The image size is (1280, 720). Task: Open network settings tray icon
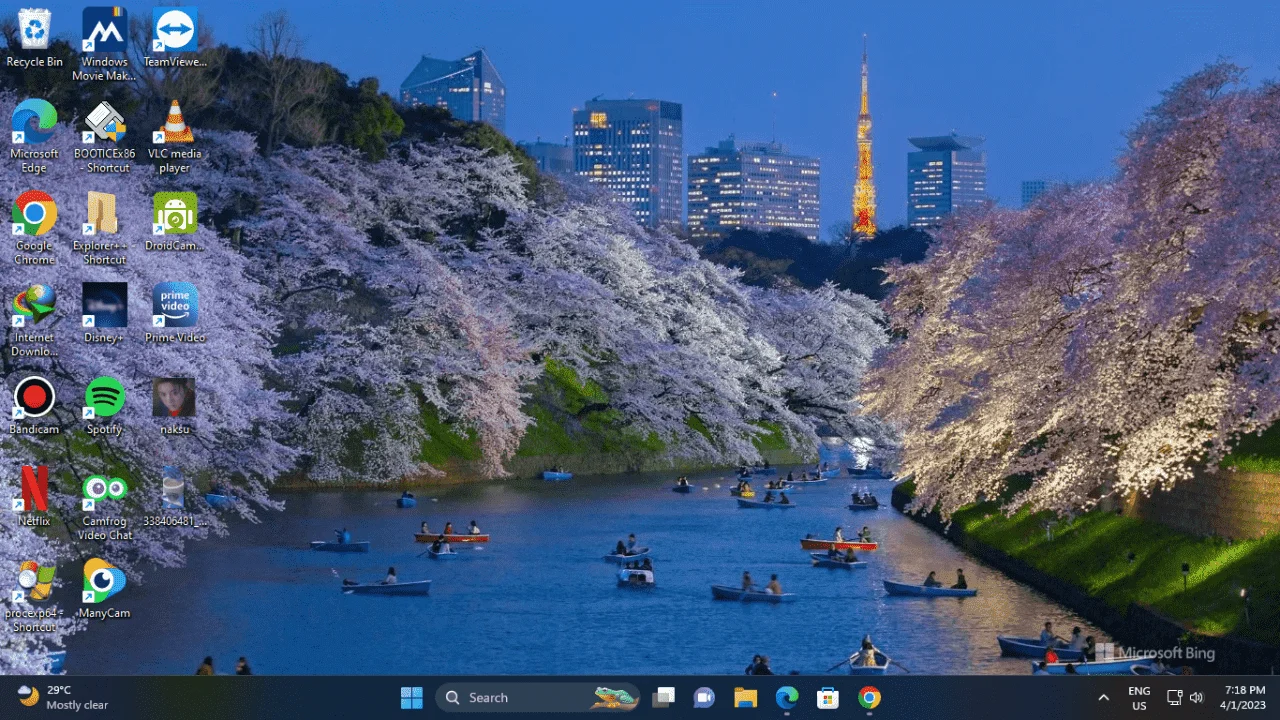click(1175, 697)
